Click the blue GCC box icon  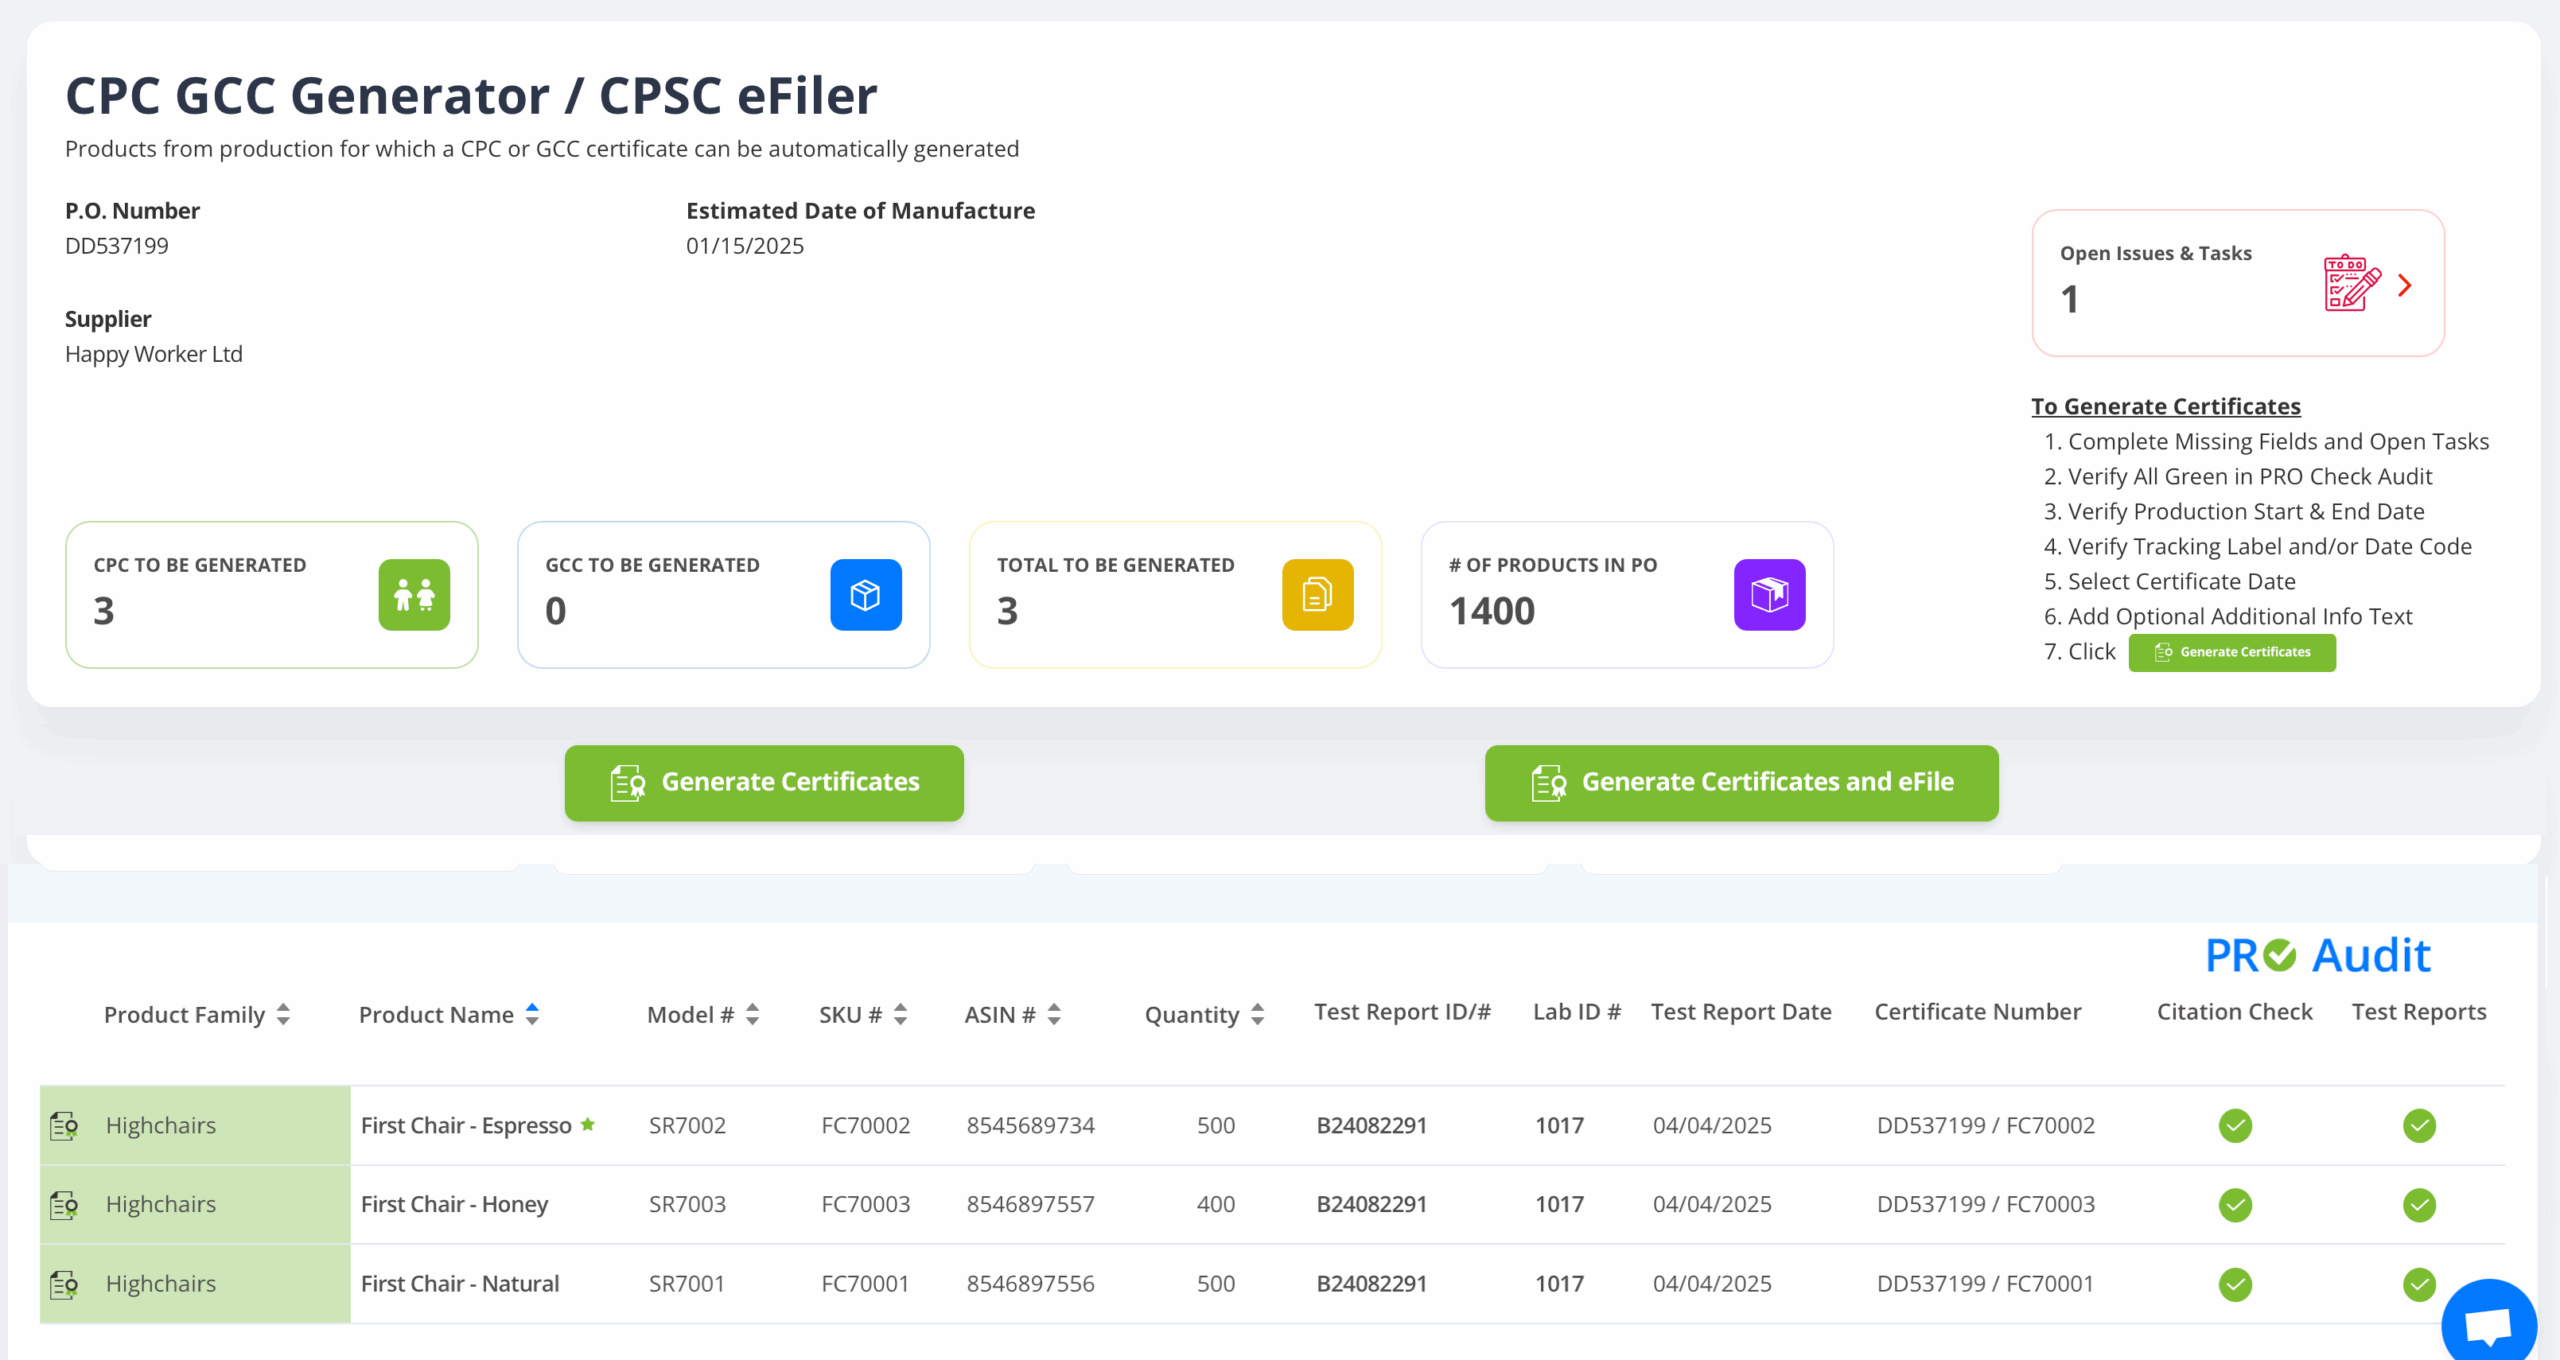click(x=866, y=595)
